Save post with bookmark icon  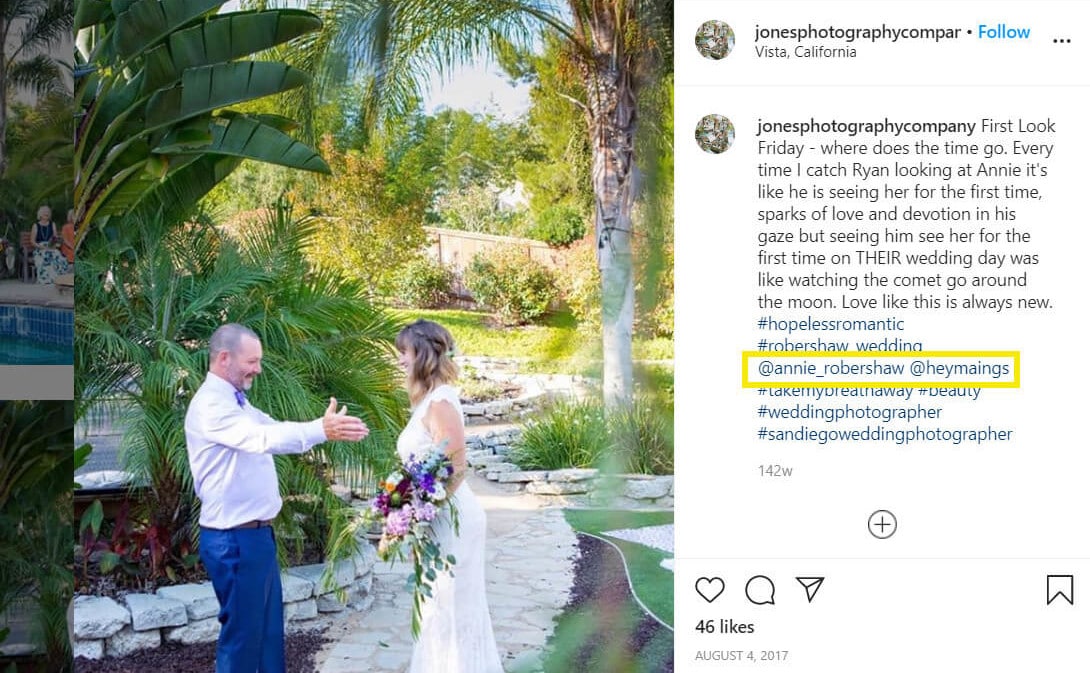click(x=1059, y=590)
